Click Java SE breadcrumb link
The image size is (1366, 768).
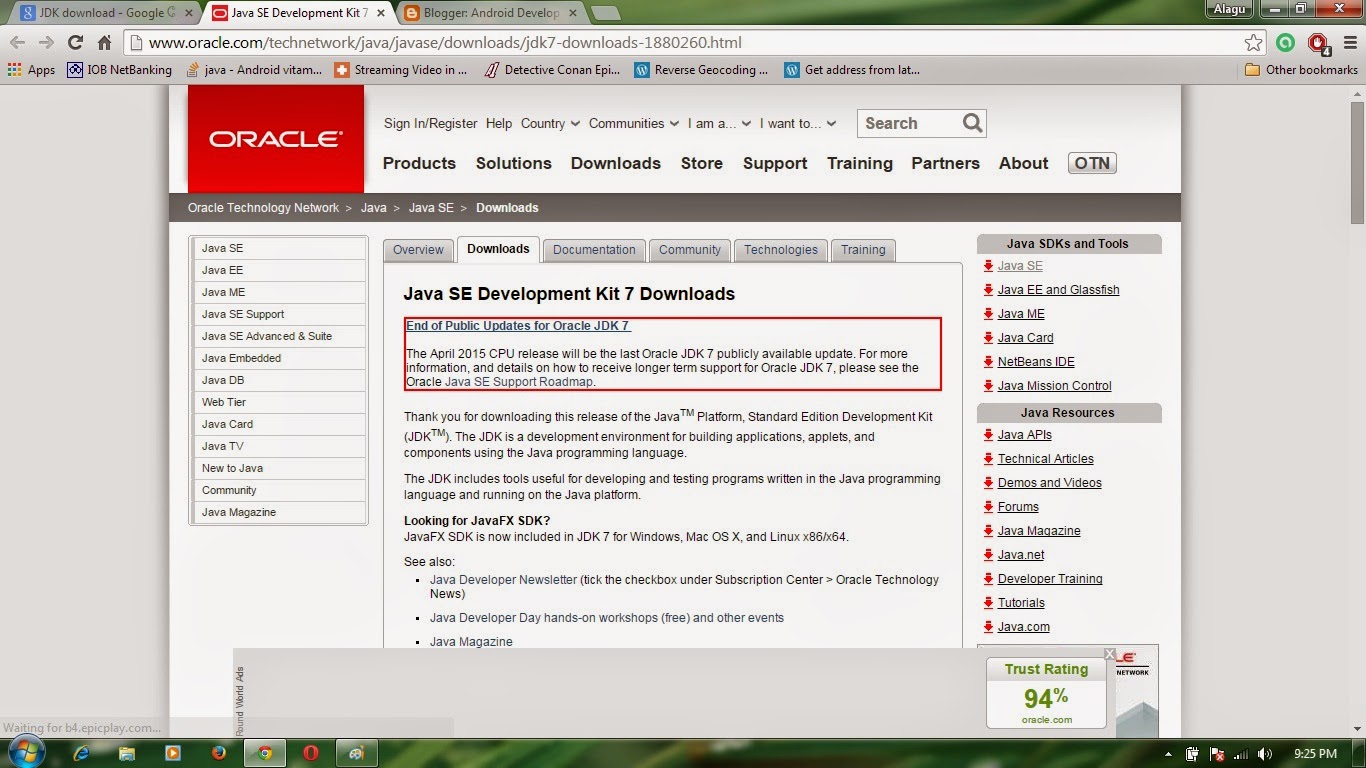tap(431, 208)
